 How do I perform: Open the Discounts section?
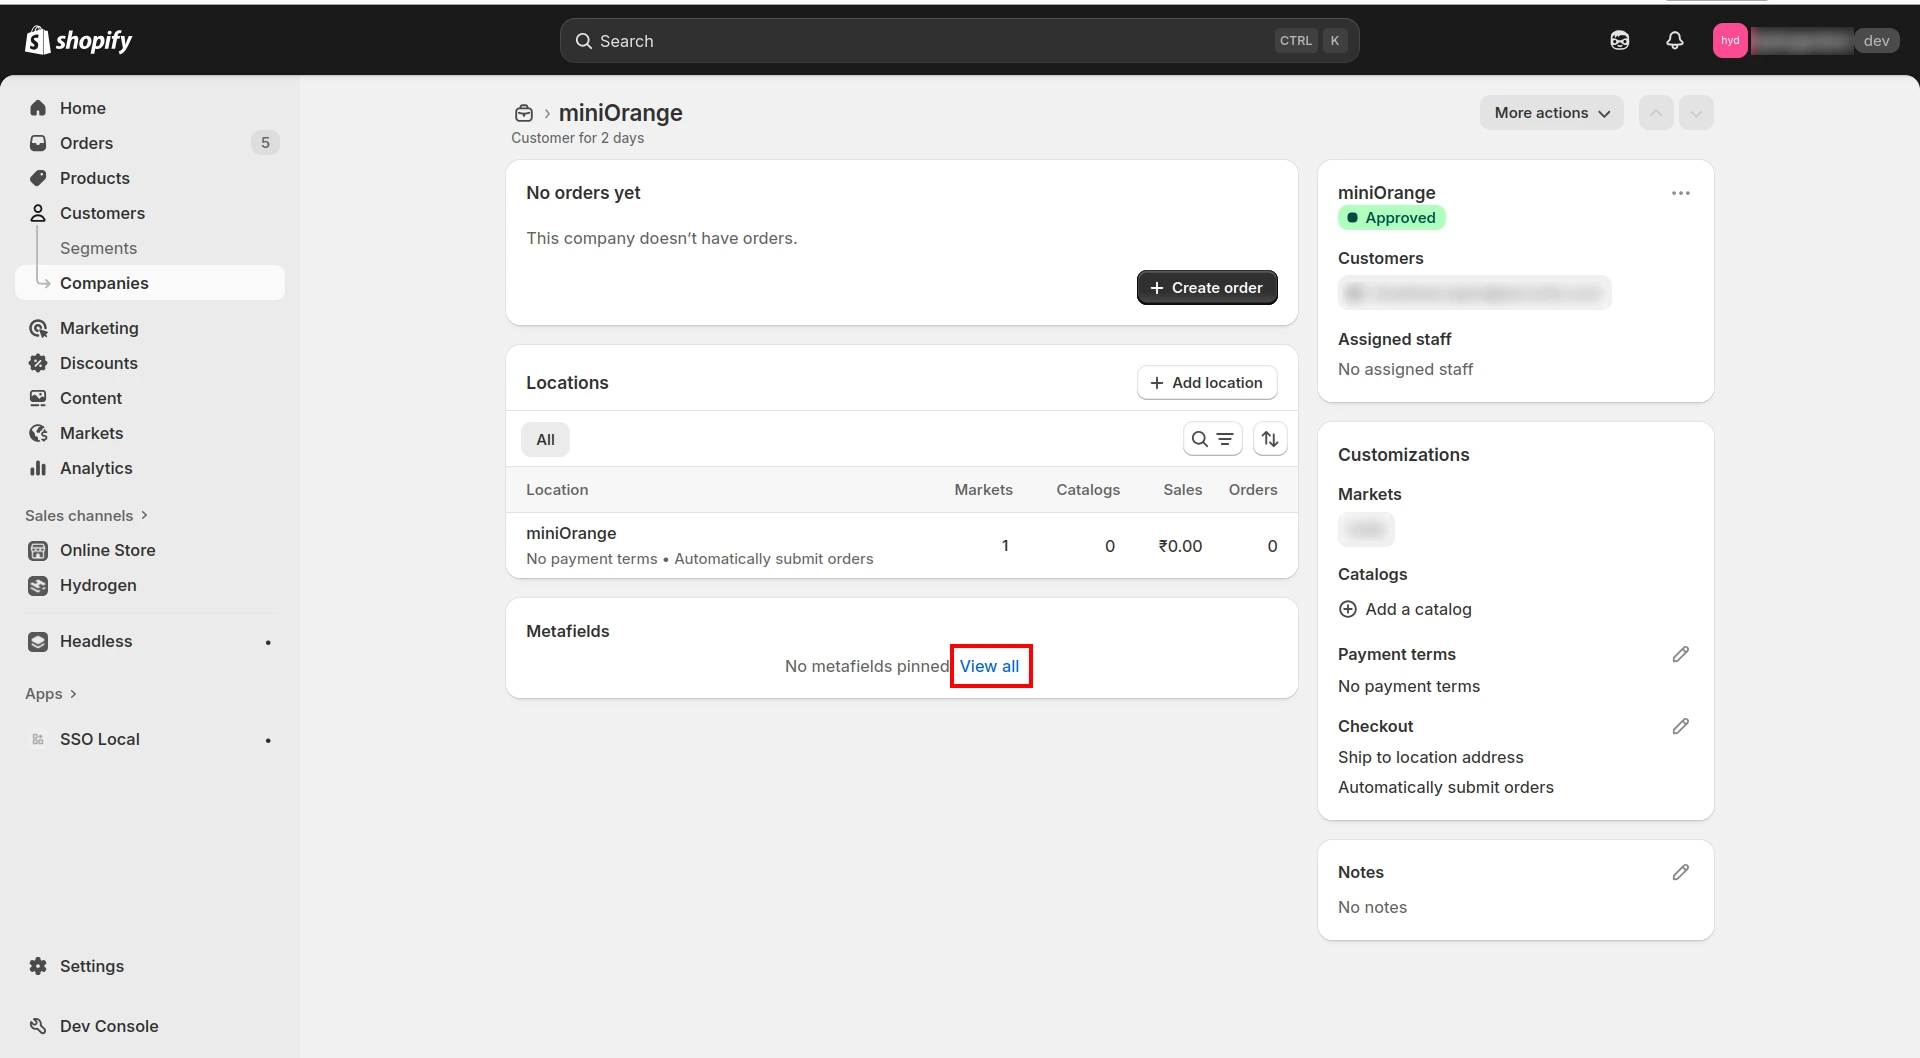[98, 363]
